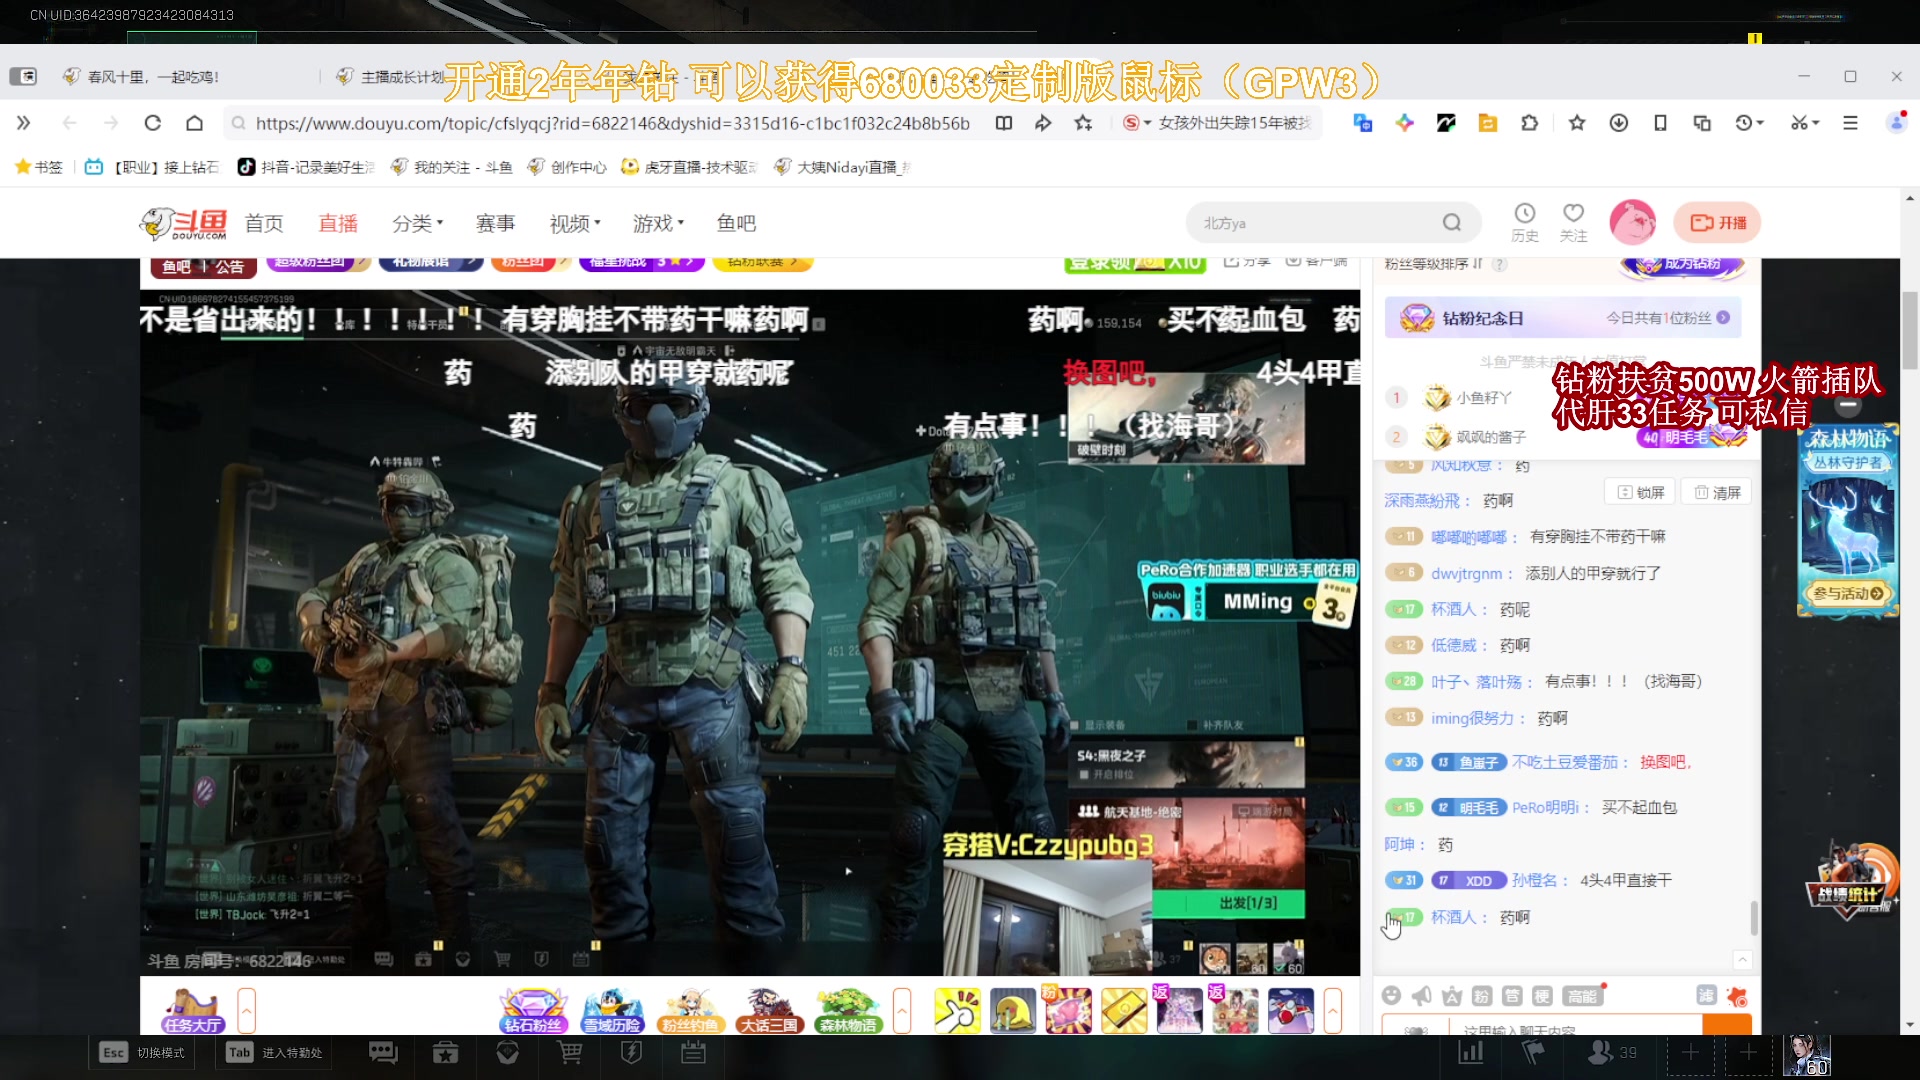Open 分类 category dropdown
This screenshot has height=1080, width=1920.
pyautogui.click(x=417, y=223)
